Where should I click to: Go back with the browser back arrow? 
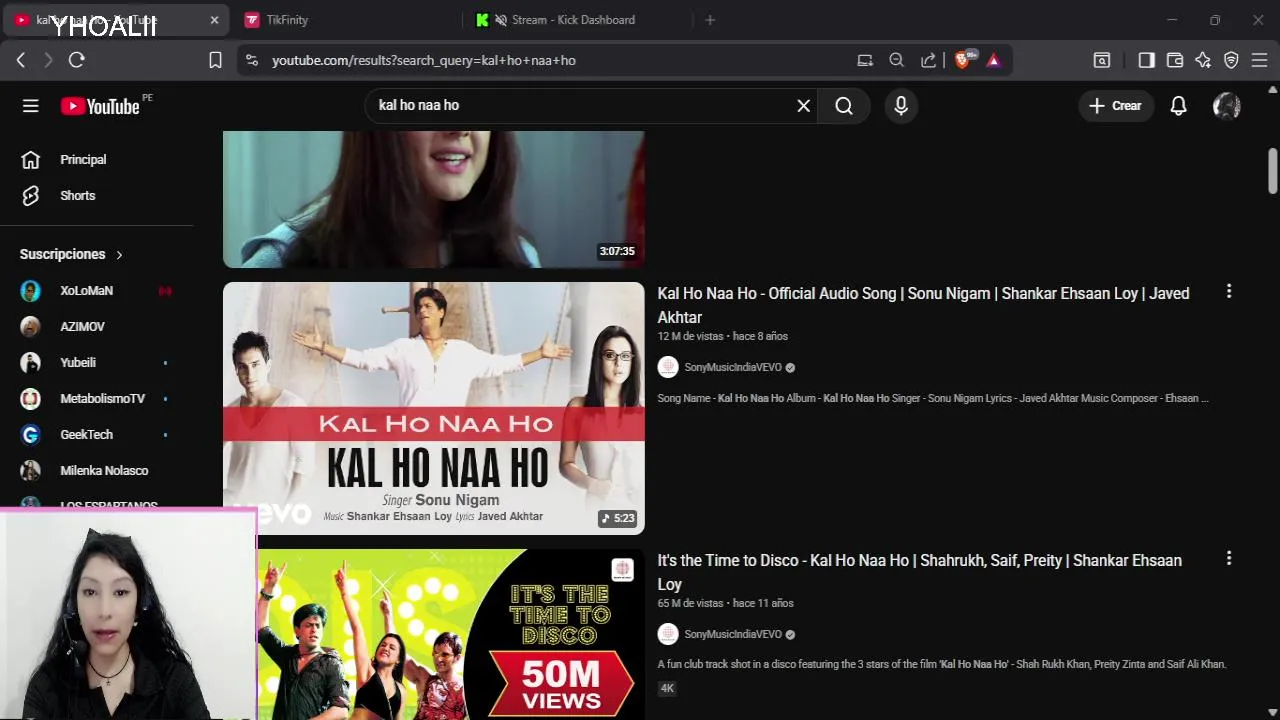coord(21,61)
